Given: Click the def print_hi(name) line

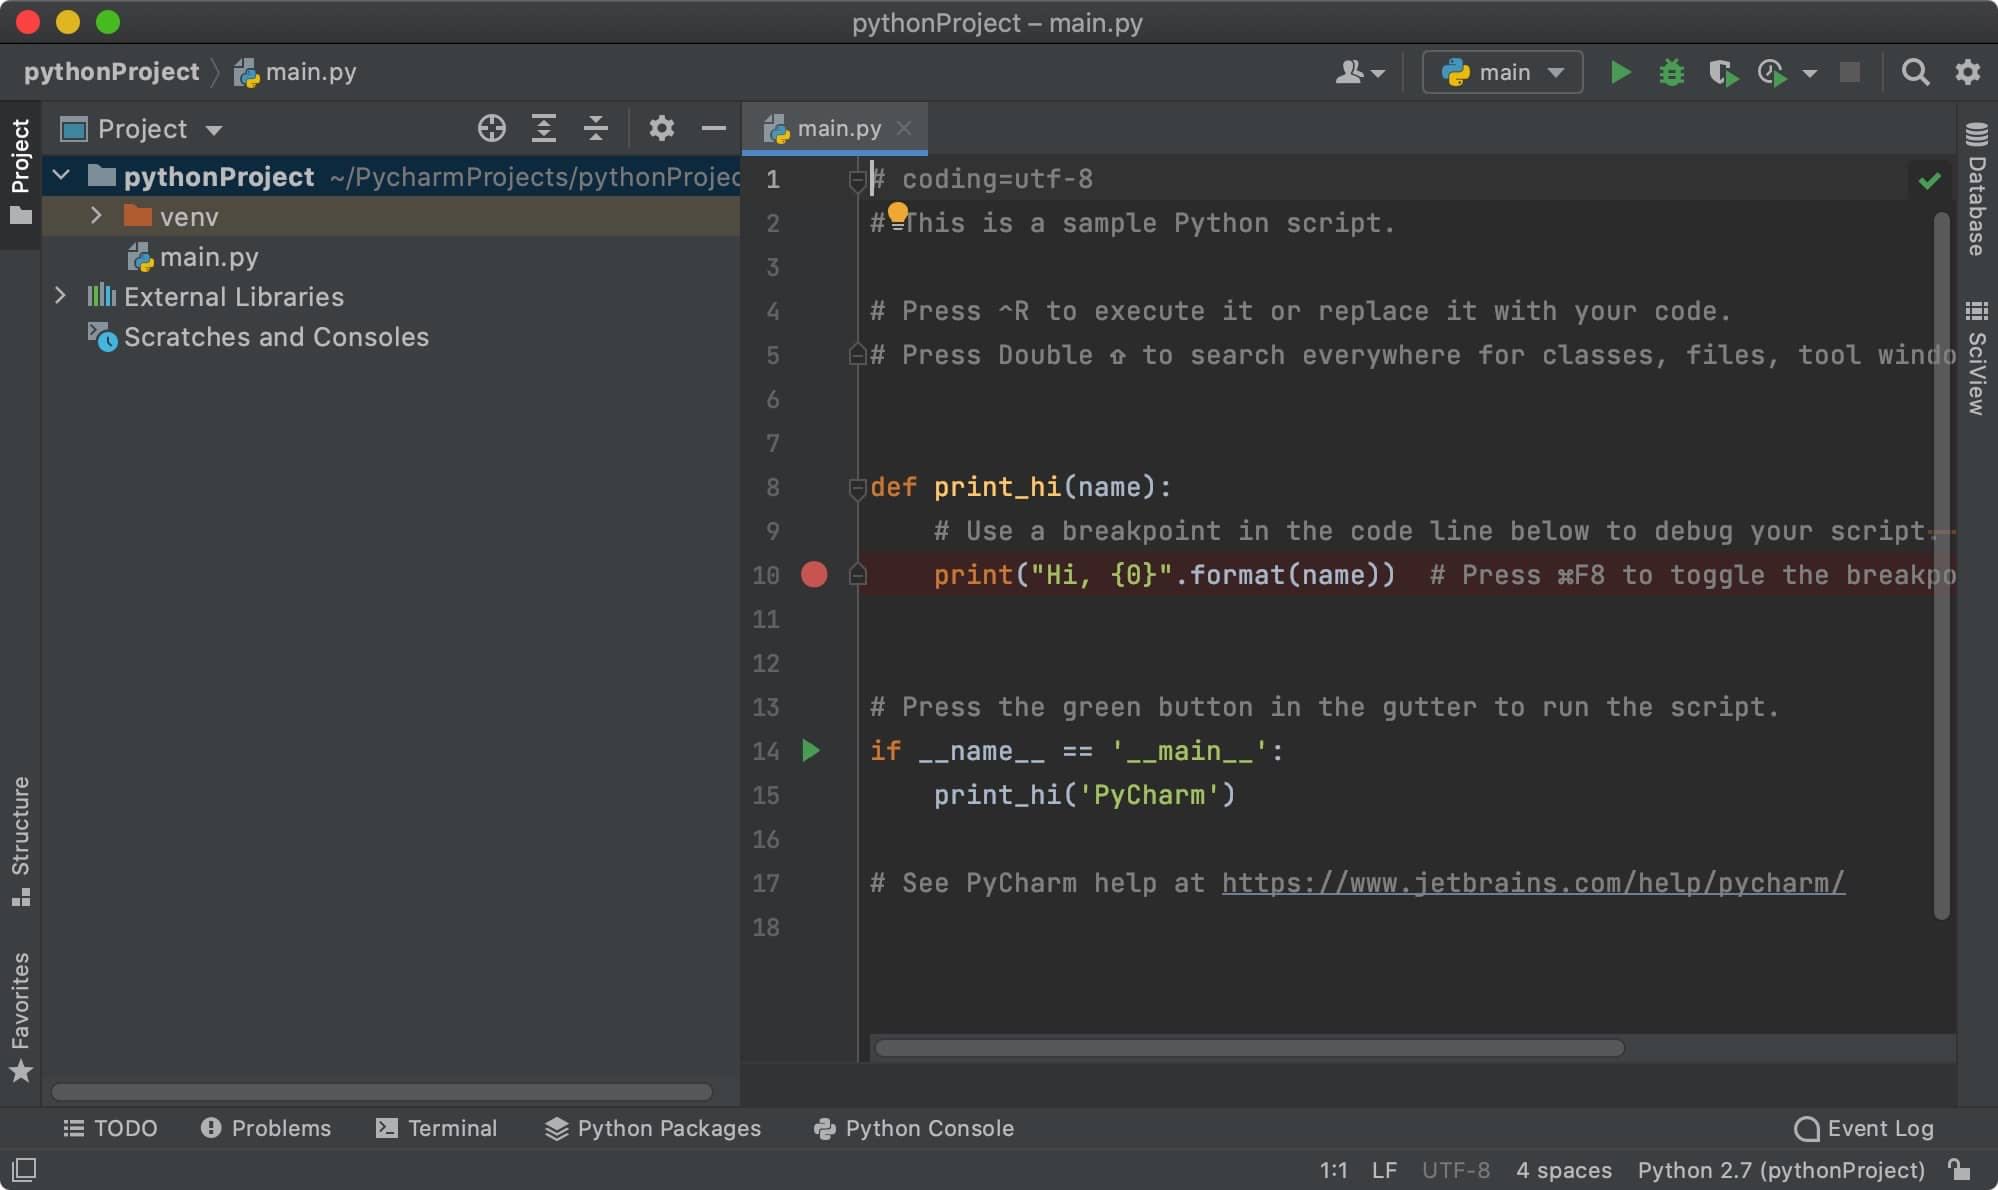Looking at the screenshot, I should click(1020, 487).
